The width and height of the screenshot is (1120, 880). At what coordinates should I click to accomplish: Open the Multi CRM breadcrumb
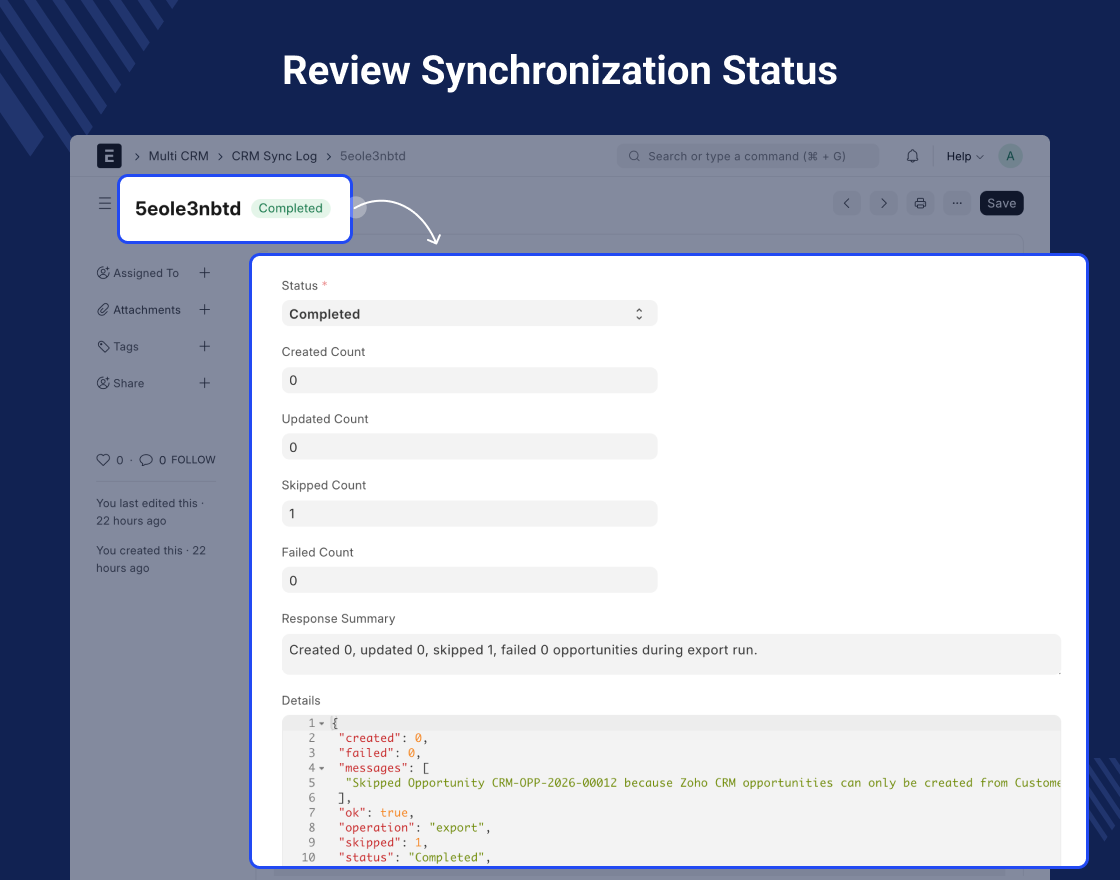coord(179,156)
